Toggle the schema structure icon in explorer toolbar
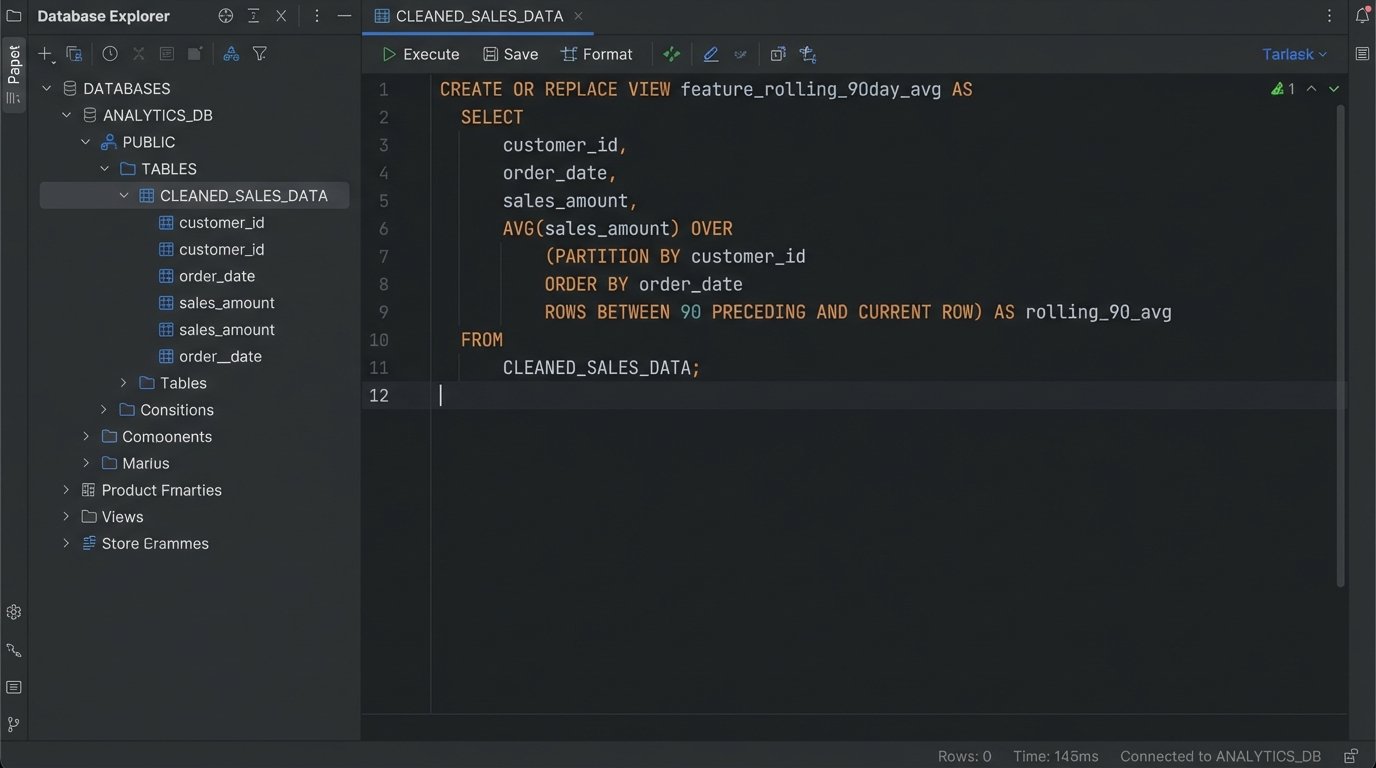 click(x=231, y=54)
